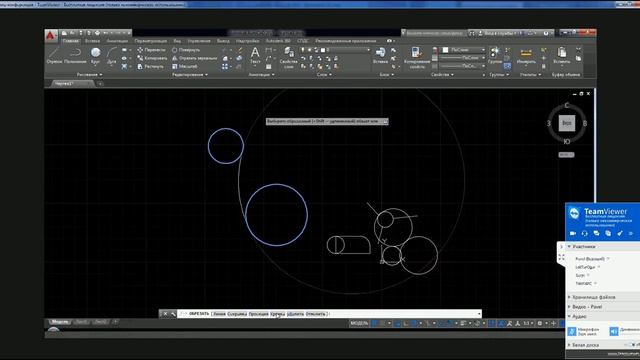This screenshot has width=640, height=360.
Task: Select the Отрезок (Line) tool
Action: coord(54,56)
